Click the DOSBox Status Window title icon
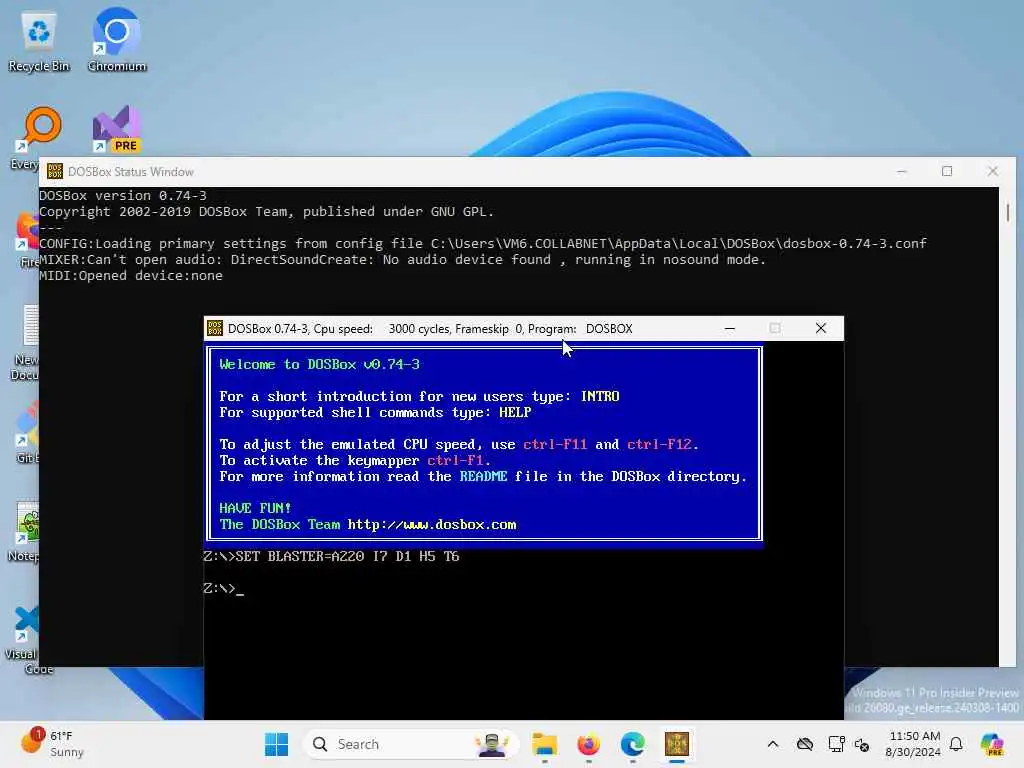1024x768 pixels. point(55,172)
